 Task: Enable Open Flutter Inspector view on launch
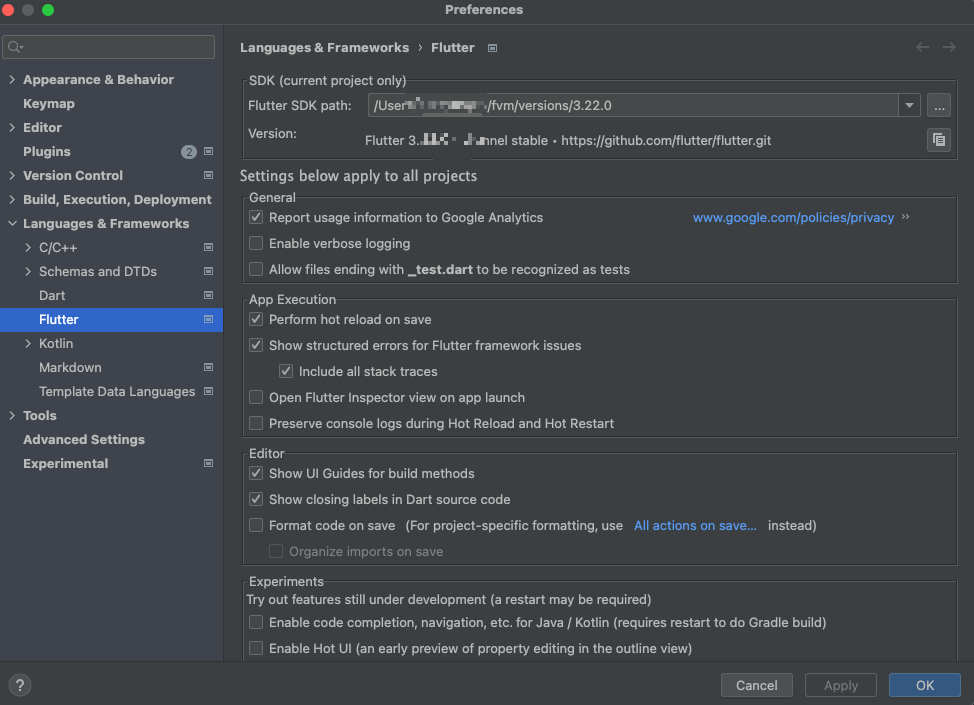click(256, 398)
